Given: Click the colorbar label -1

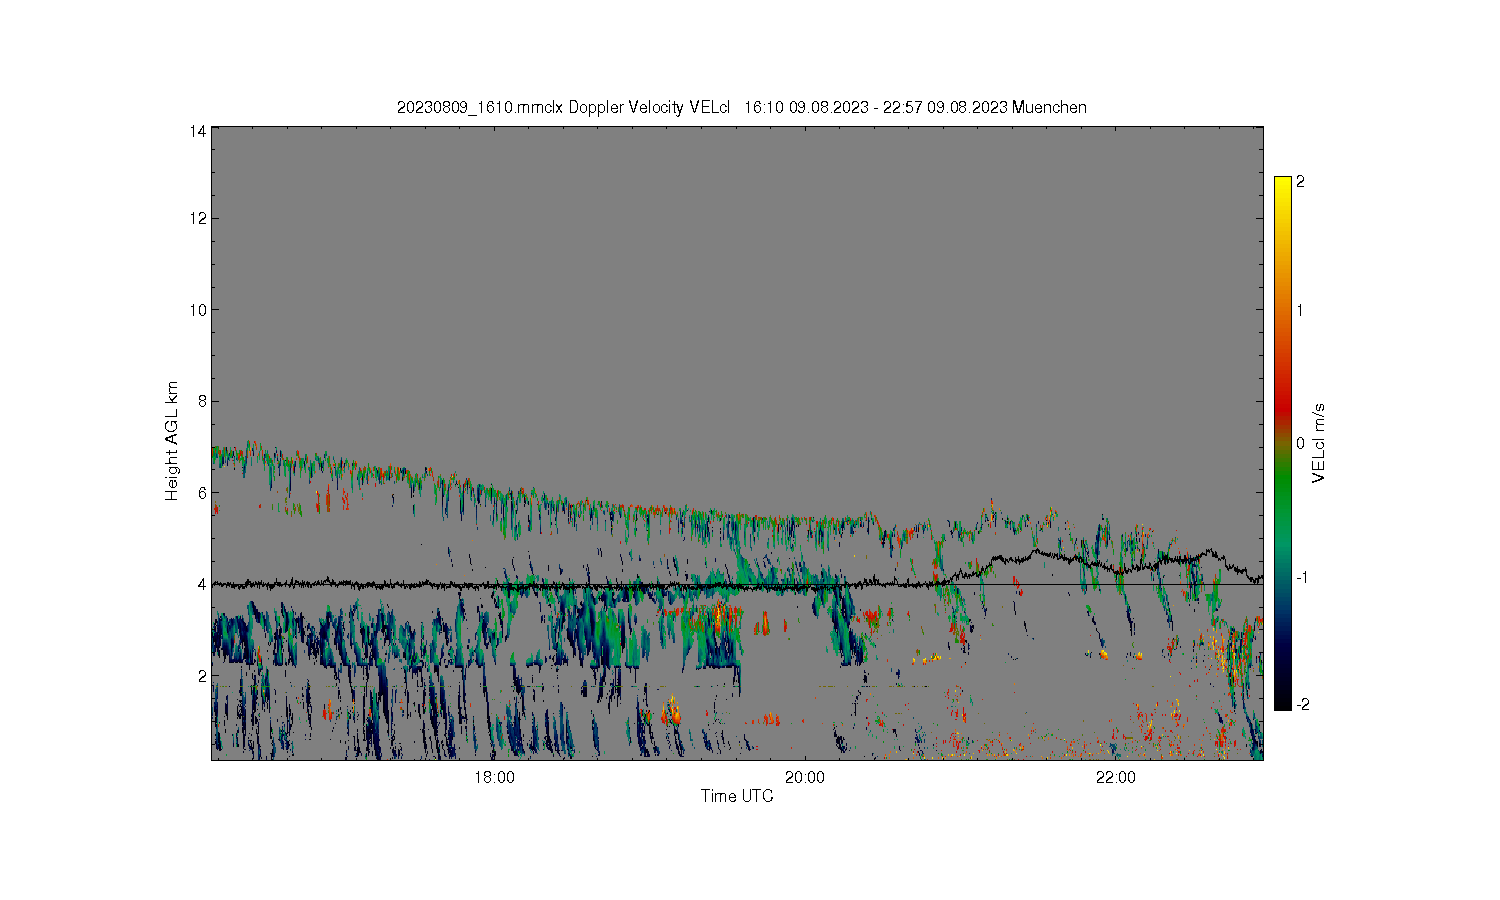Looking at the screenshot, I should coord(1303,578).
